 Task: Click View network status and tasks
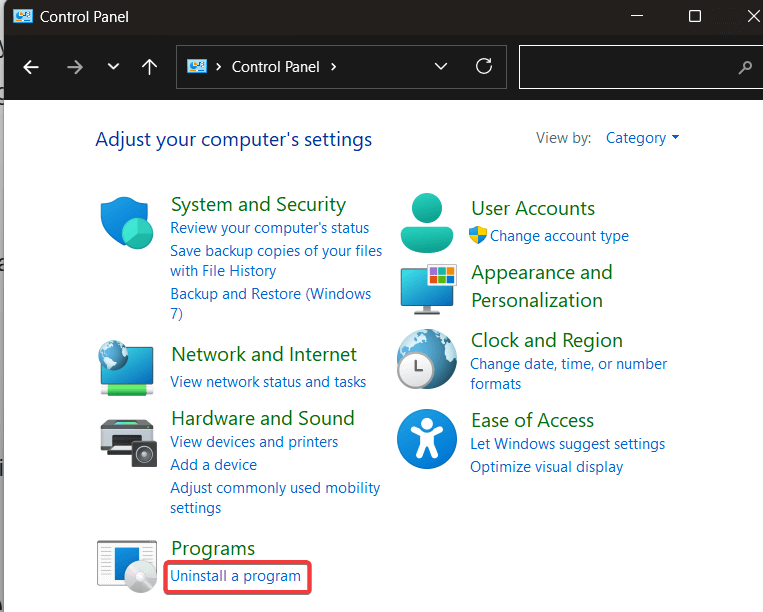(268, 382)
